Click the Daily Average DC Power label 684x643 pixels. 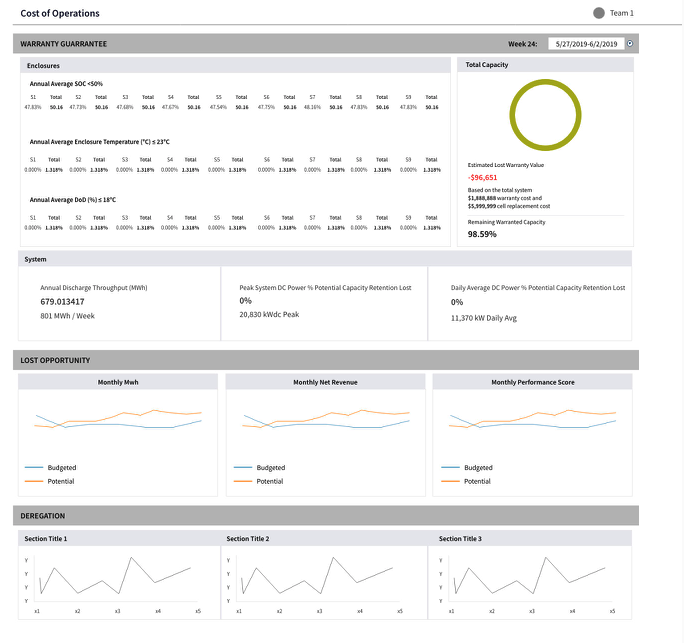pyautogui.click(x=538, y=288)
